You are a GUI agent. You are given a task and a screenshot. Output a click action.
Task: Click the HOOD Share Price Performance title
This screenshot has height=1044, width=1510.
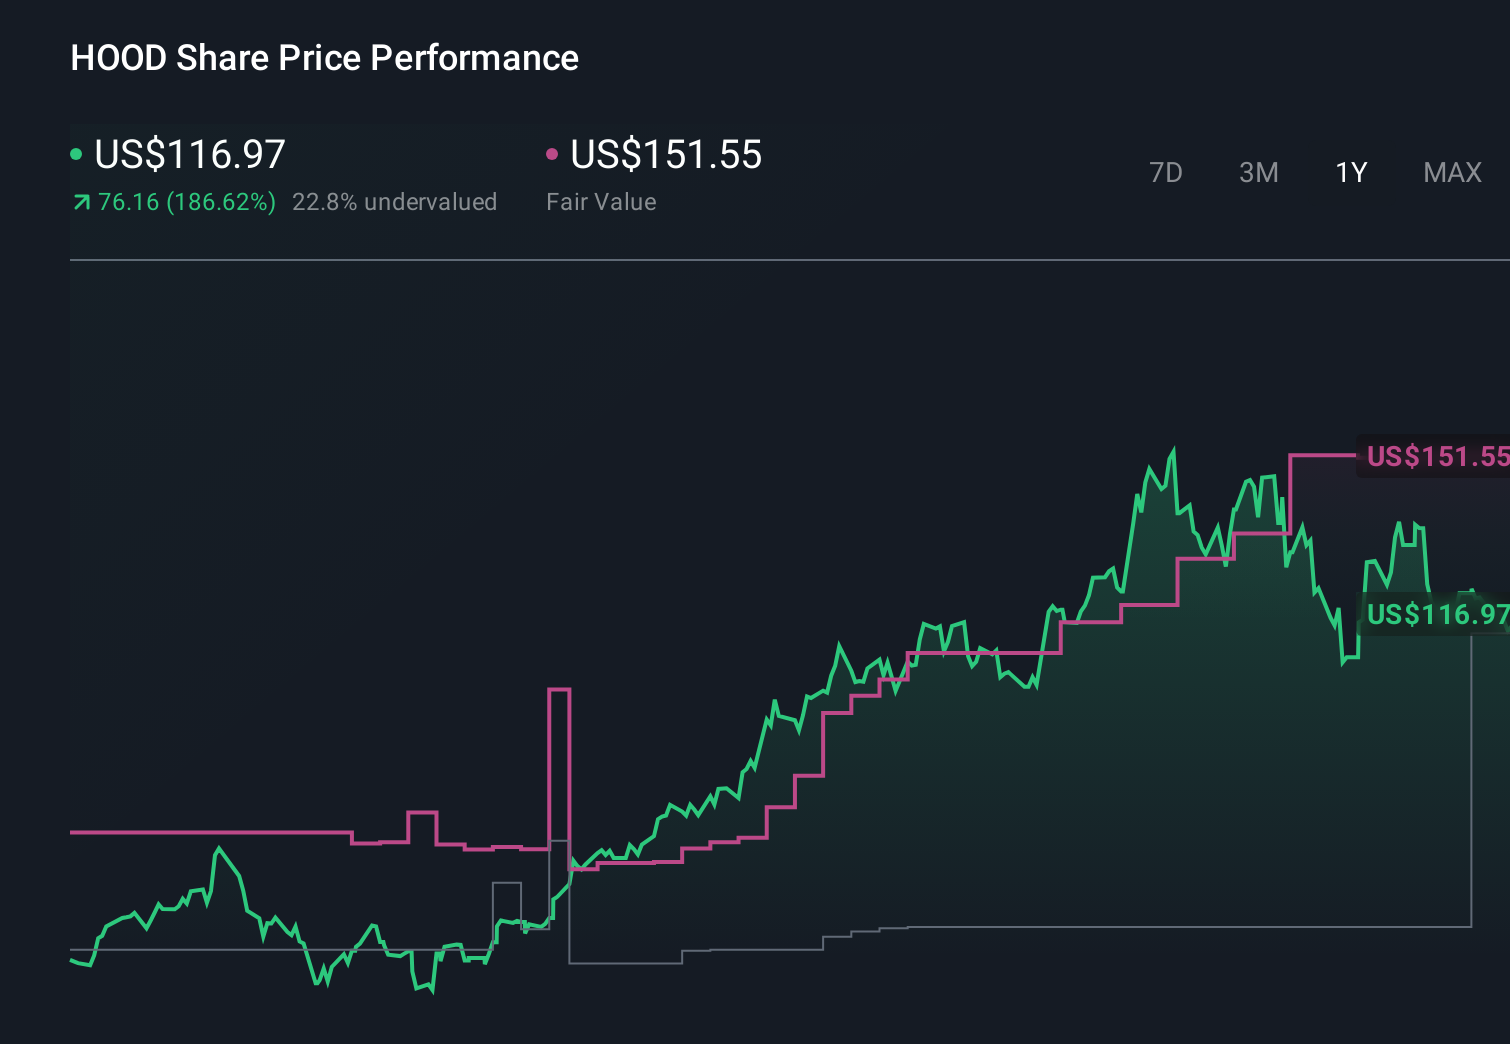click(324, 58)
